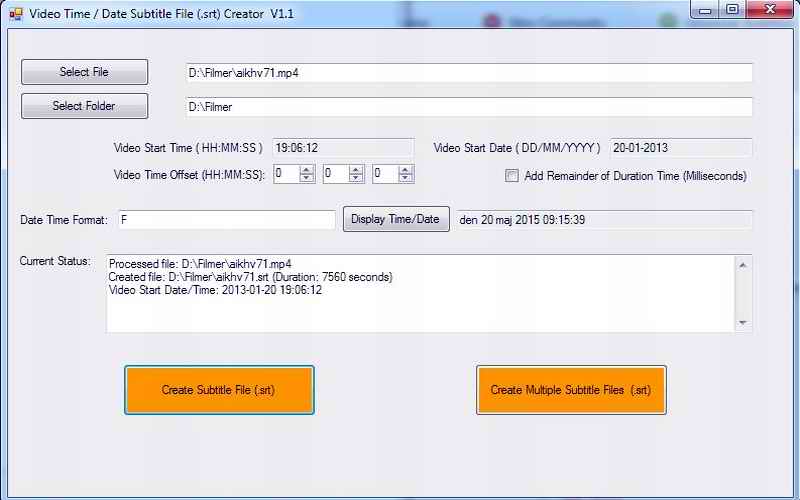Click the orange Create Subtitle File (.srt) button
This screenshot has height=500, width=800.
219,390
